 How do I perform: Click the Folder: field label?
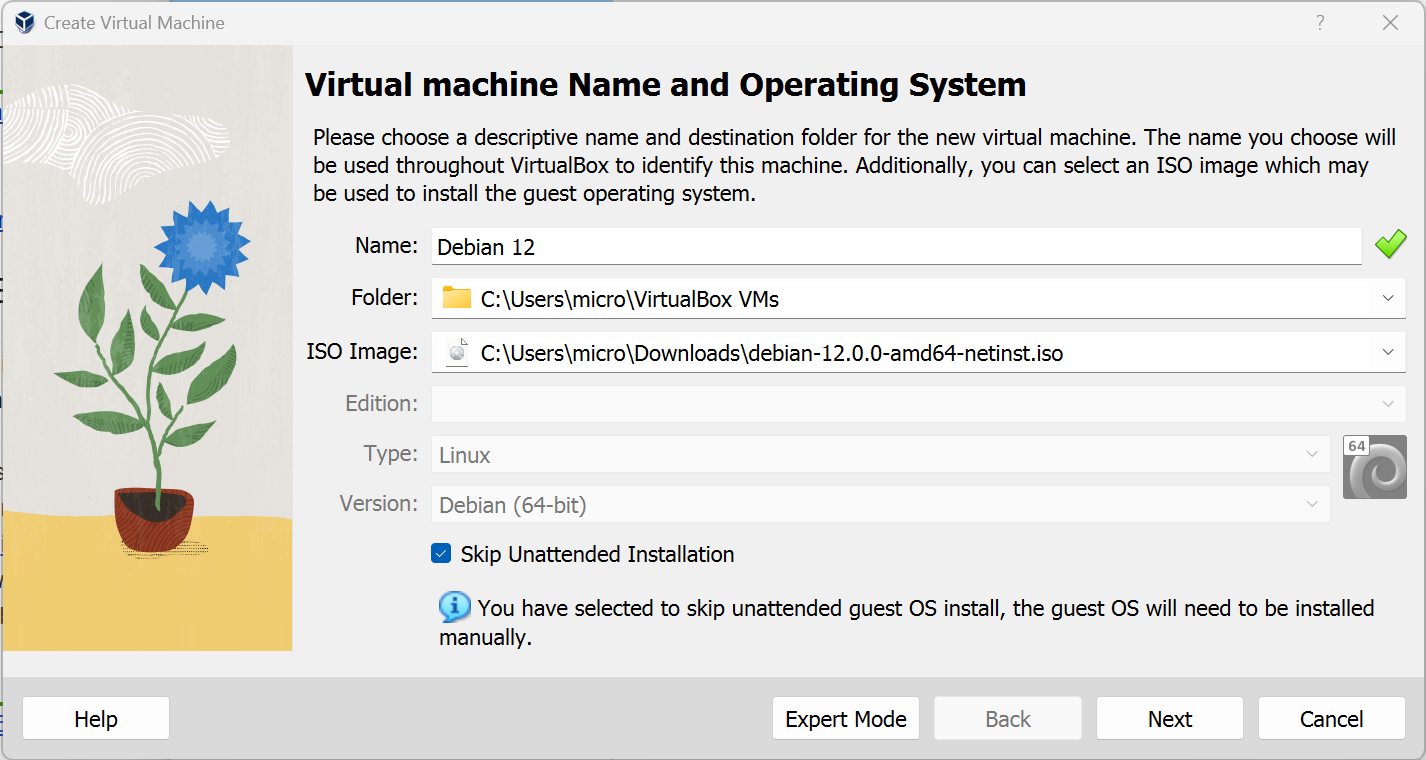[385, 297]
